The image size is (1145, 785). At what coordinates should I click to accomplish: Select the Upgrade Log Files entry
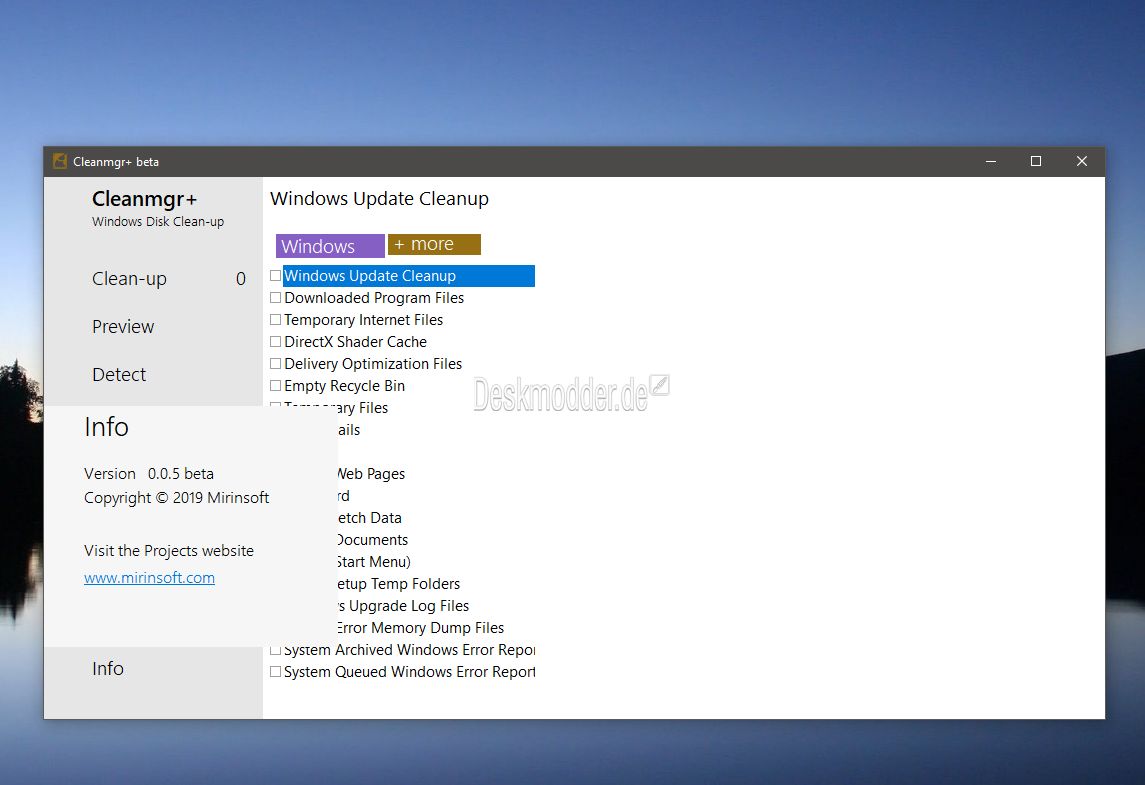(403, 606)
